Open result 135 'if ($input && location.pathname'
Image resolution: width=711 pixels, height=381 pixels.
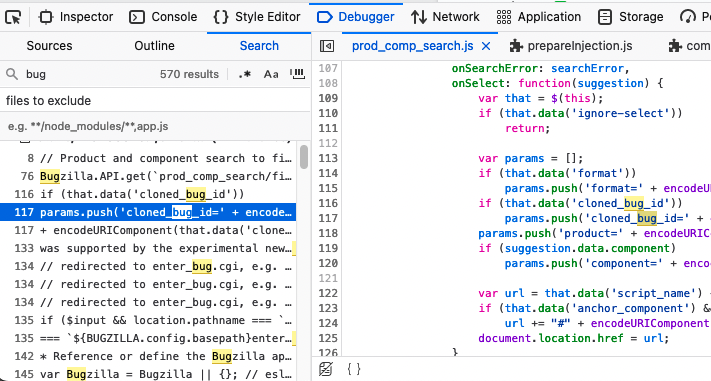coord(148,320)
